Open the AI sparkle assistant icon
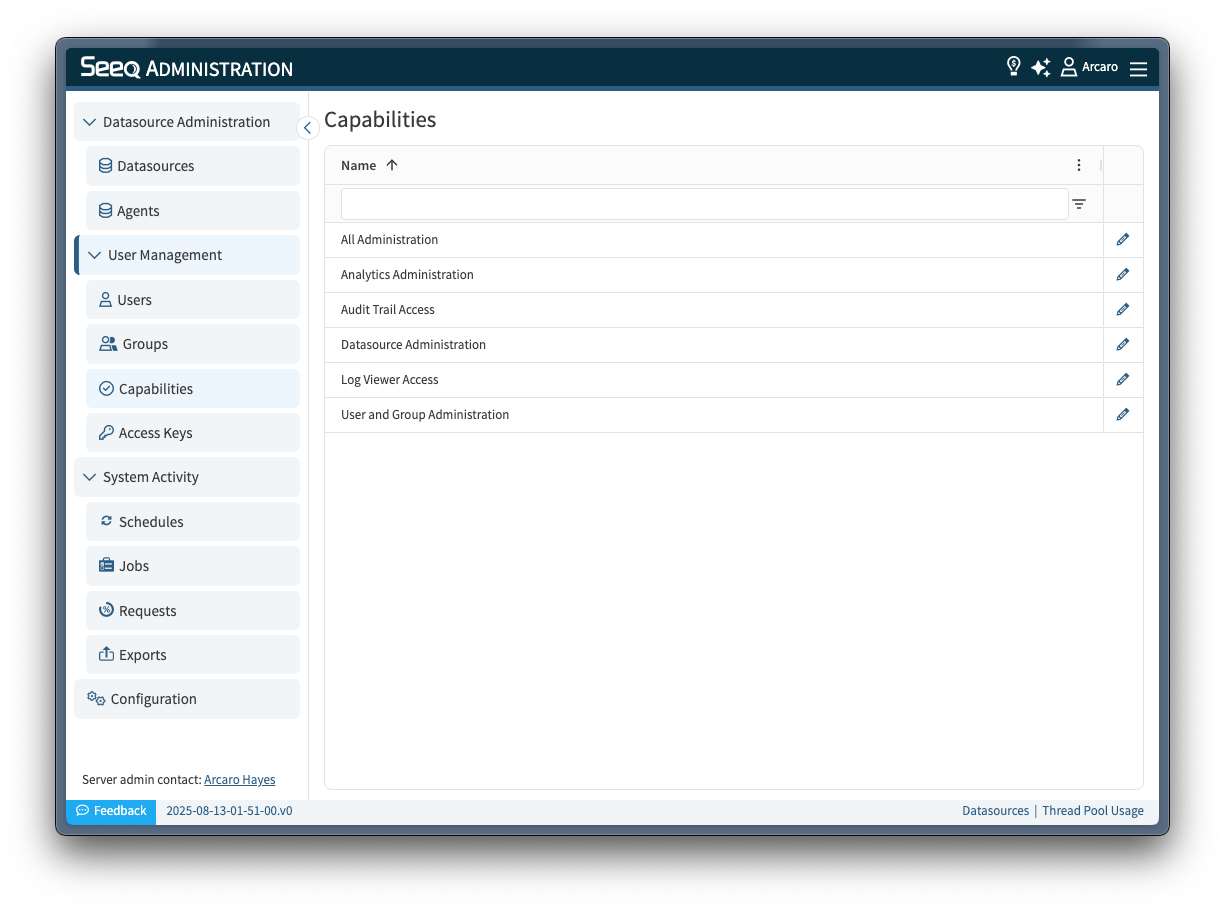This screenshot has width=1225, height=909. pyautogui.click(x=1041, y=67)
